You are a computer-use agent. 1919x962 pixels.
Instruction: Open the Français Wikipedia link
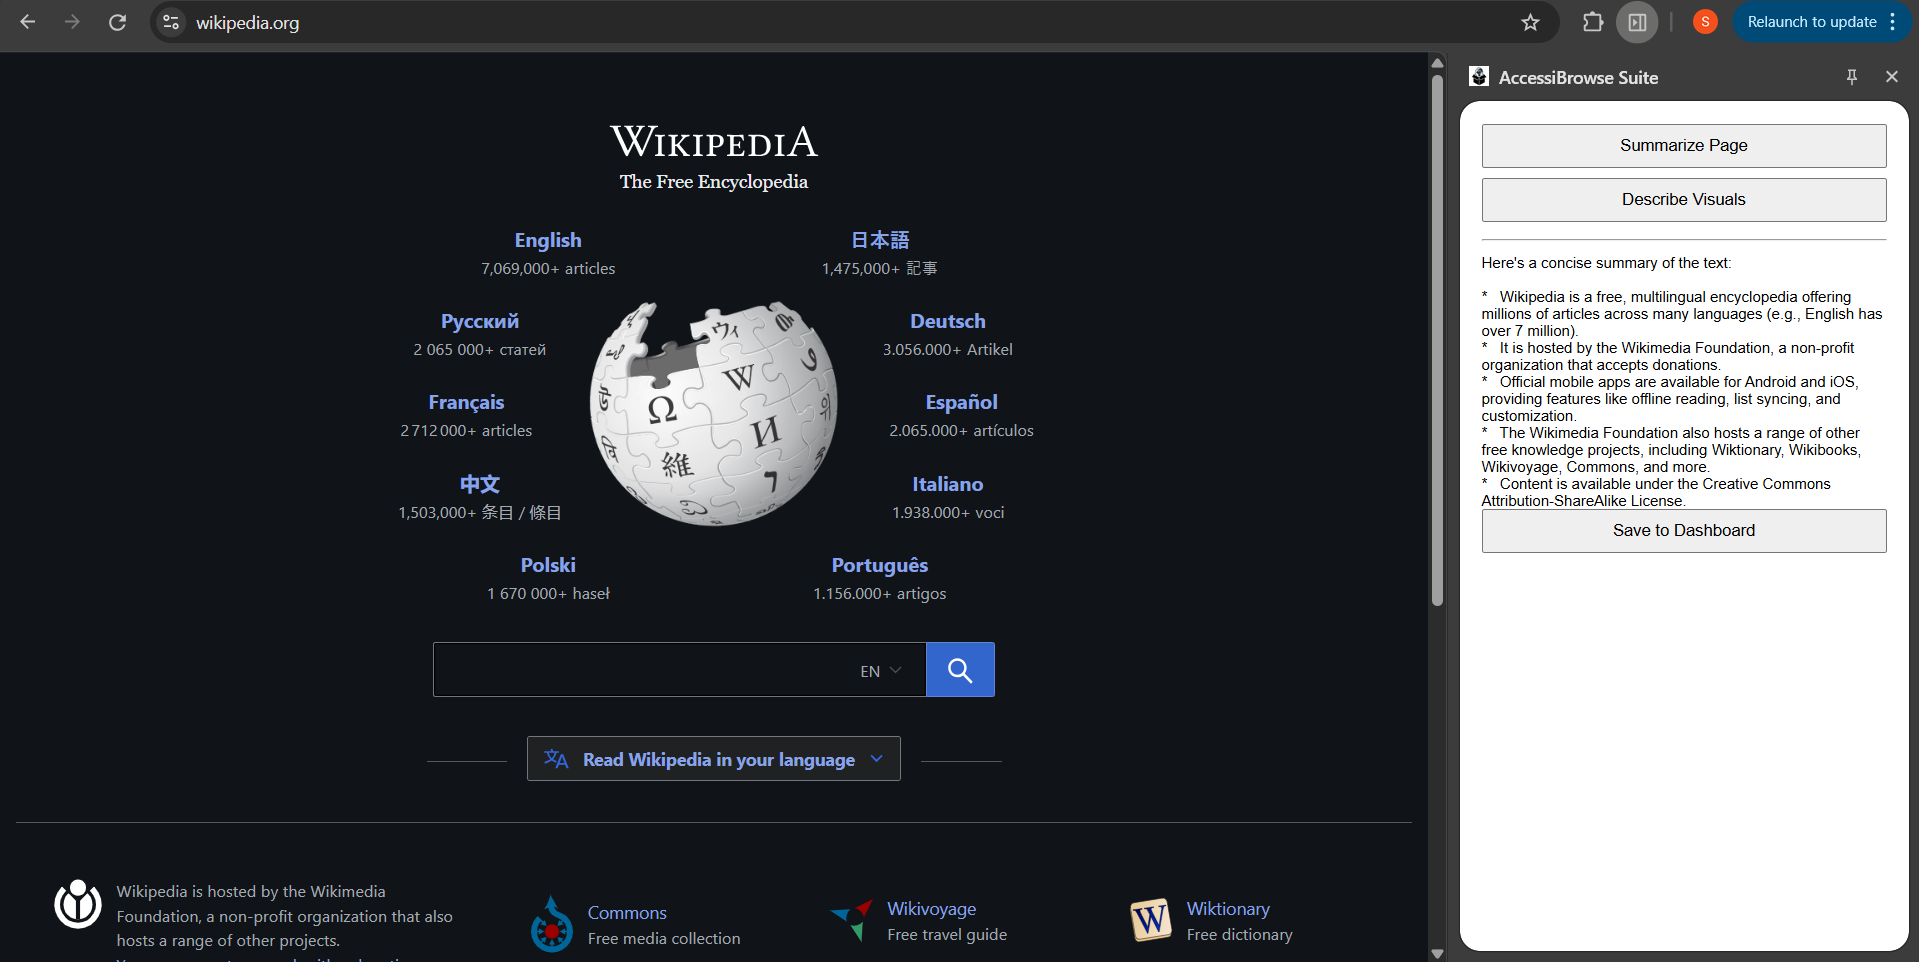pos(466,402)
